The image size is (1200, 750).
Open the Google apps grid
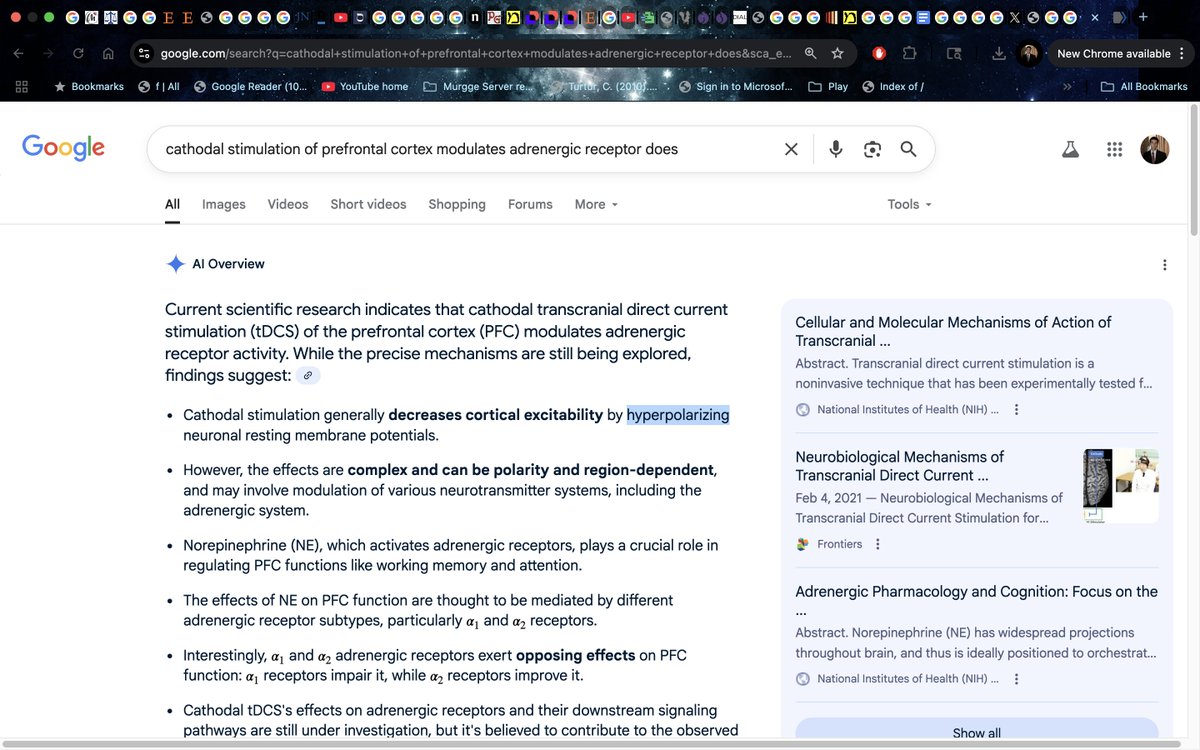click(1114, 149)
